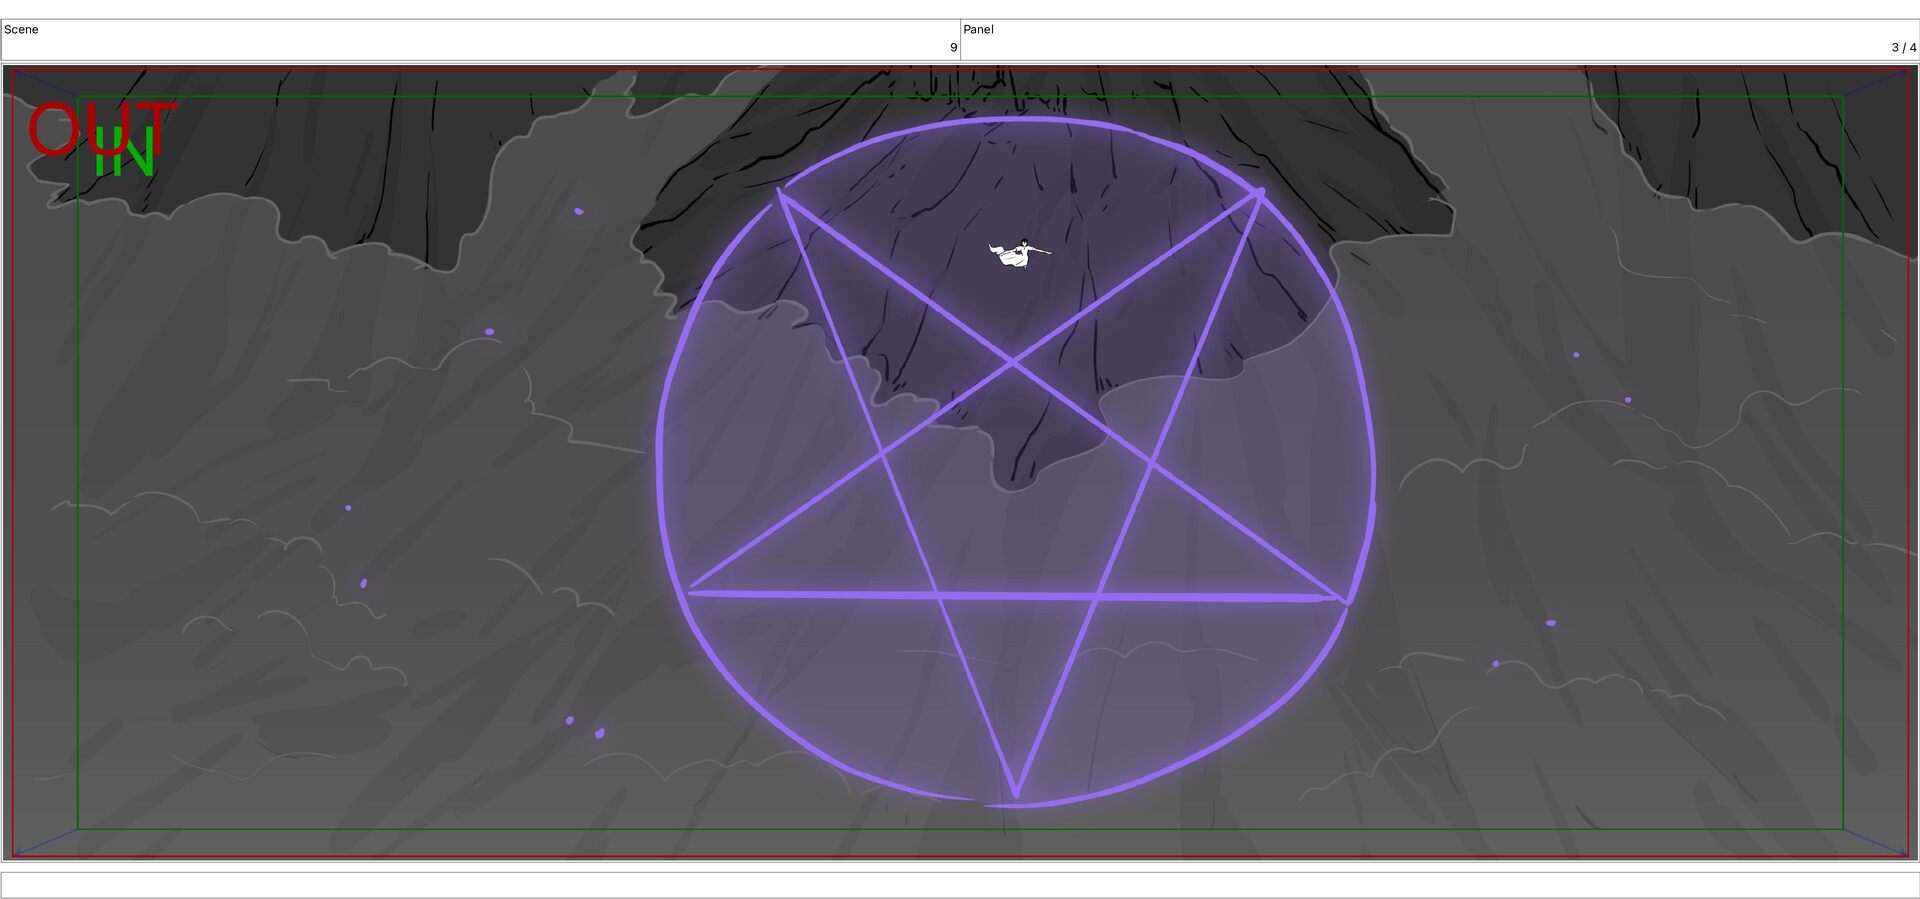Click the Panel header label
This screenshot has height=899, width=1920.
click(x=978, y=29)
